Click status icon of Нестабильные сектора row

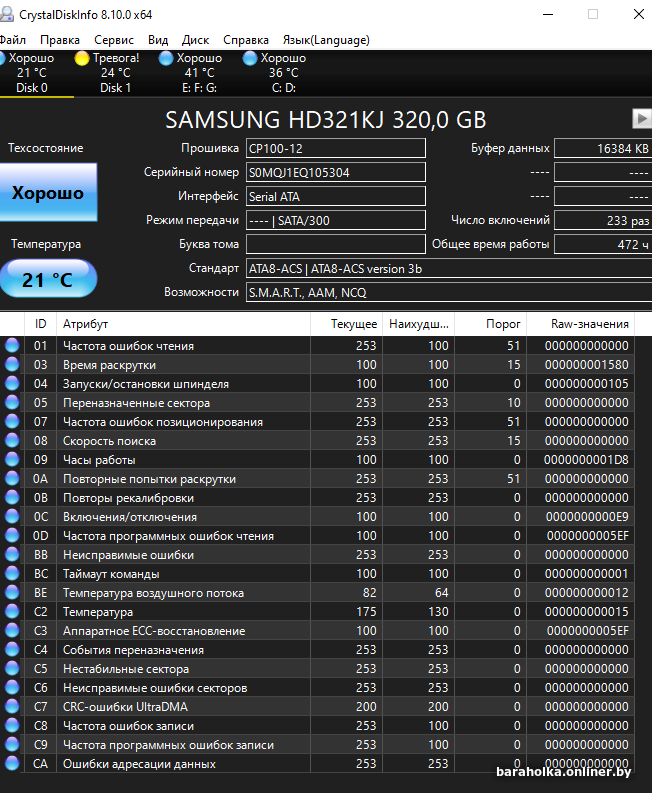coord(12,668)
